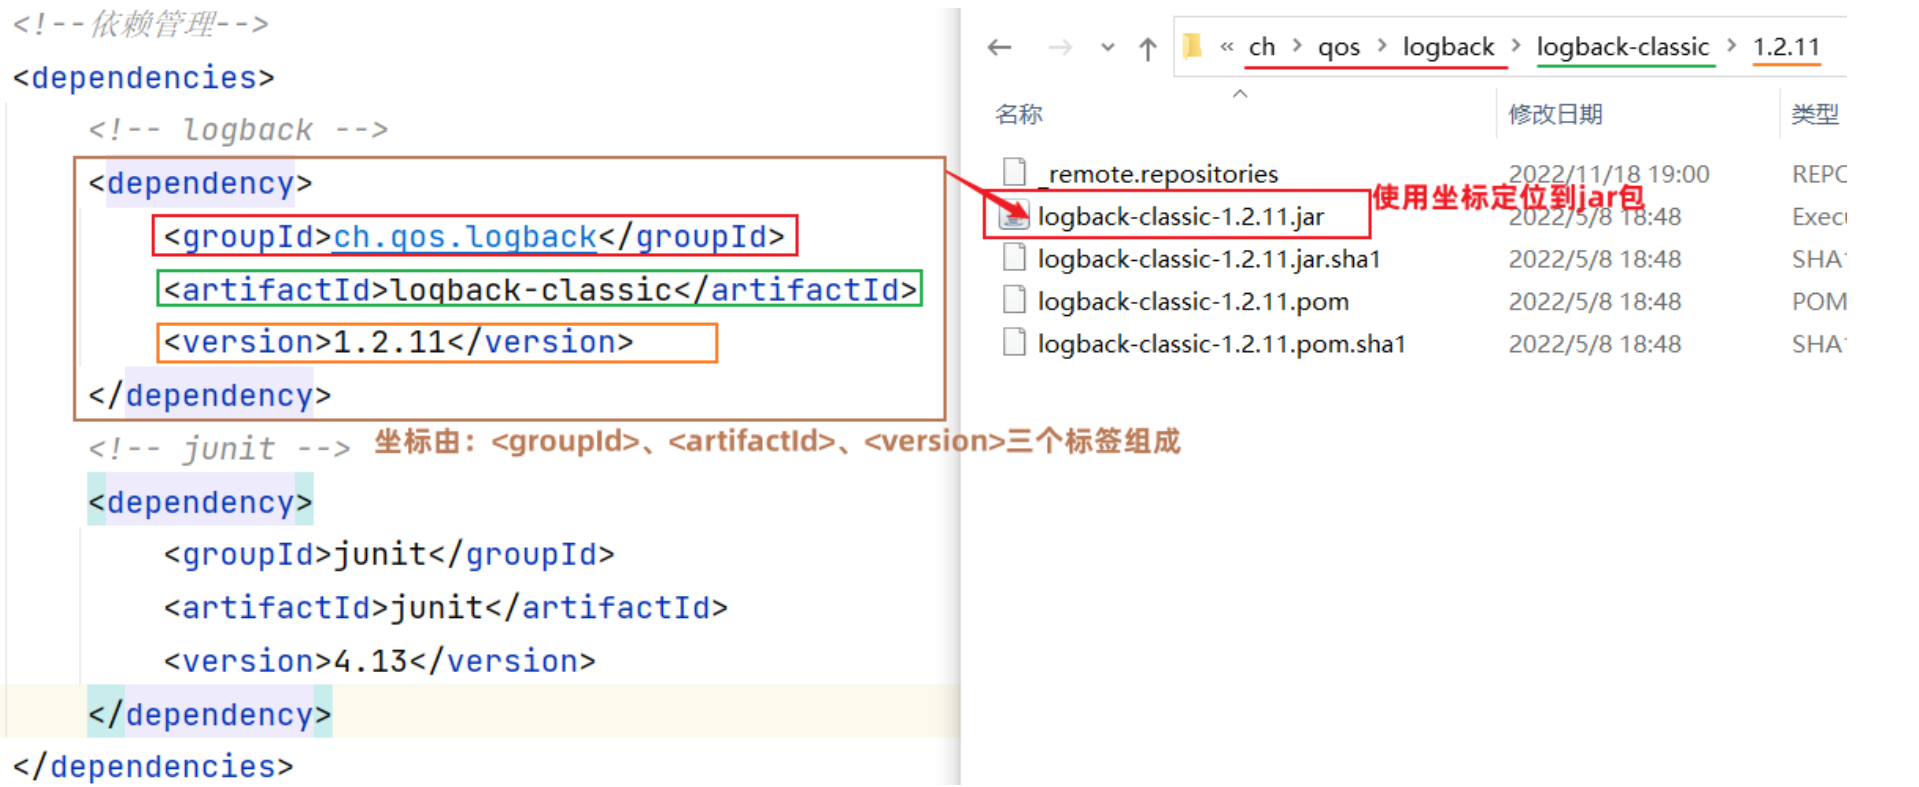Go back in the file explorer
This screenshot has width=1919, height=787.
coord(999,47)
